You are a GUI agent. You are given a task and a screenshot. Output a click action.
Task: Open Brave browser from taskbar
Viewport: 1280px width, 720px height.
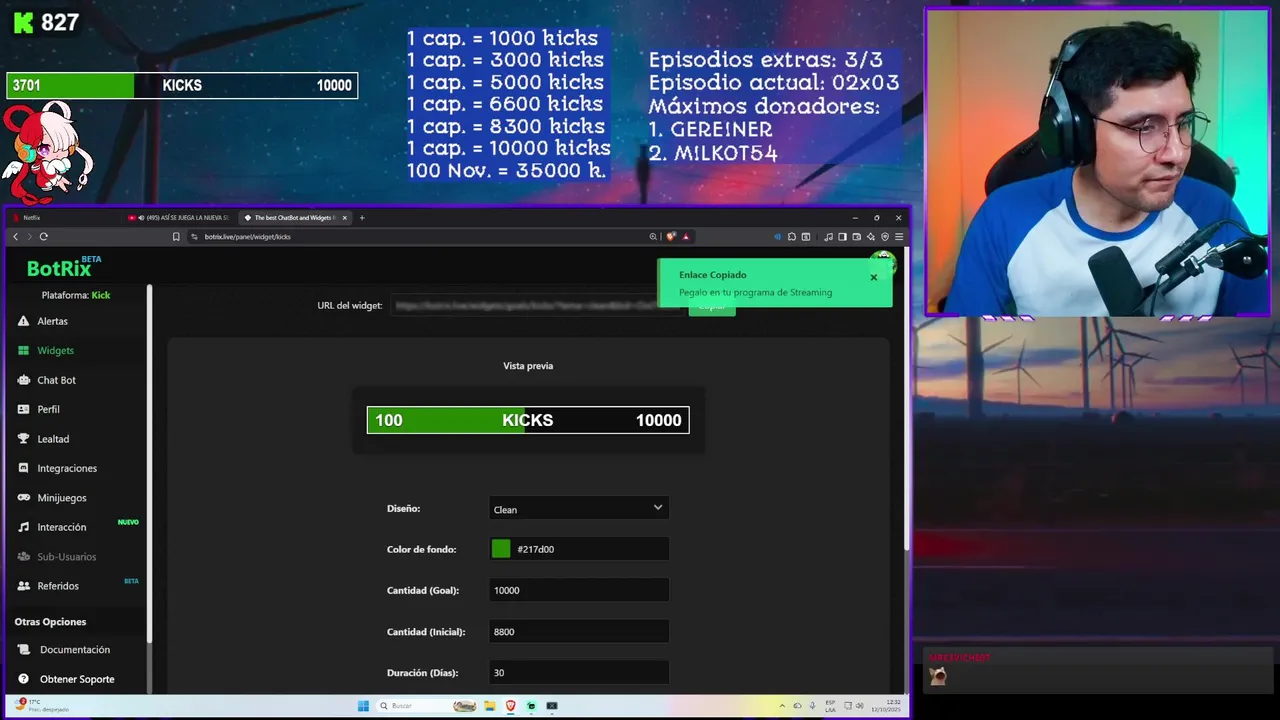[x=511, y=706]
